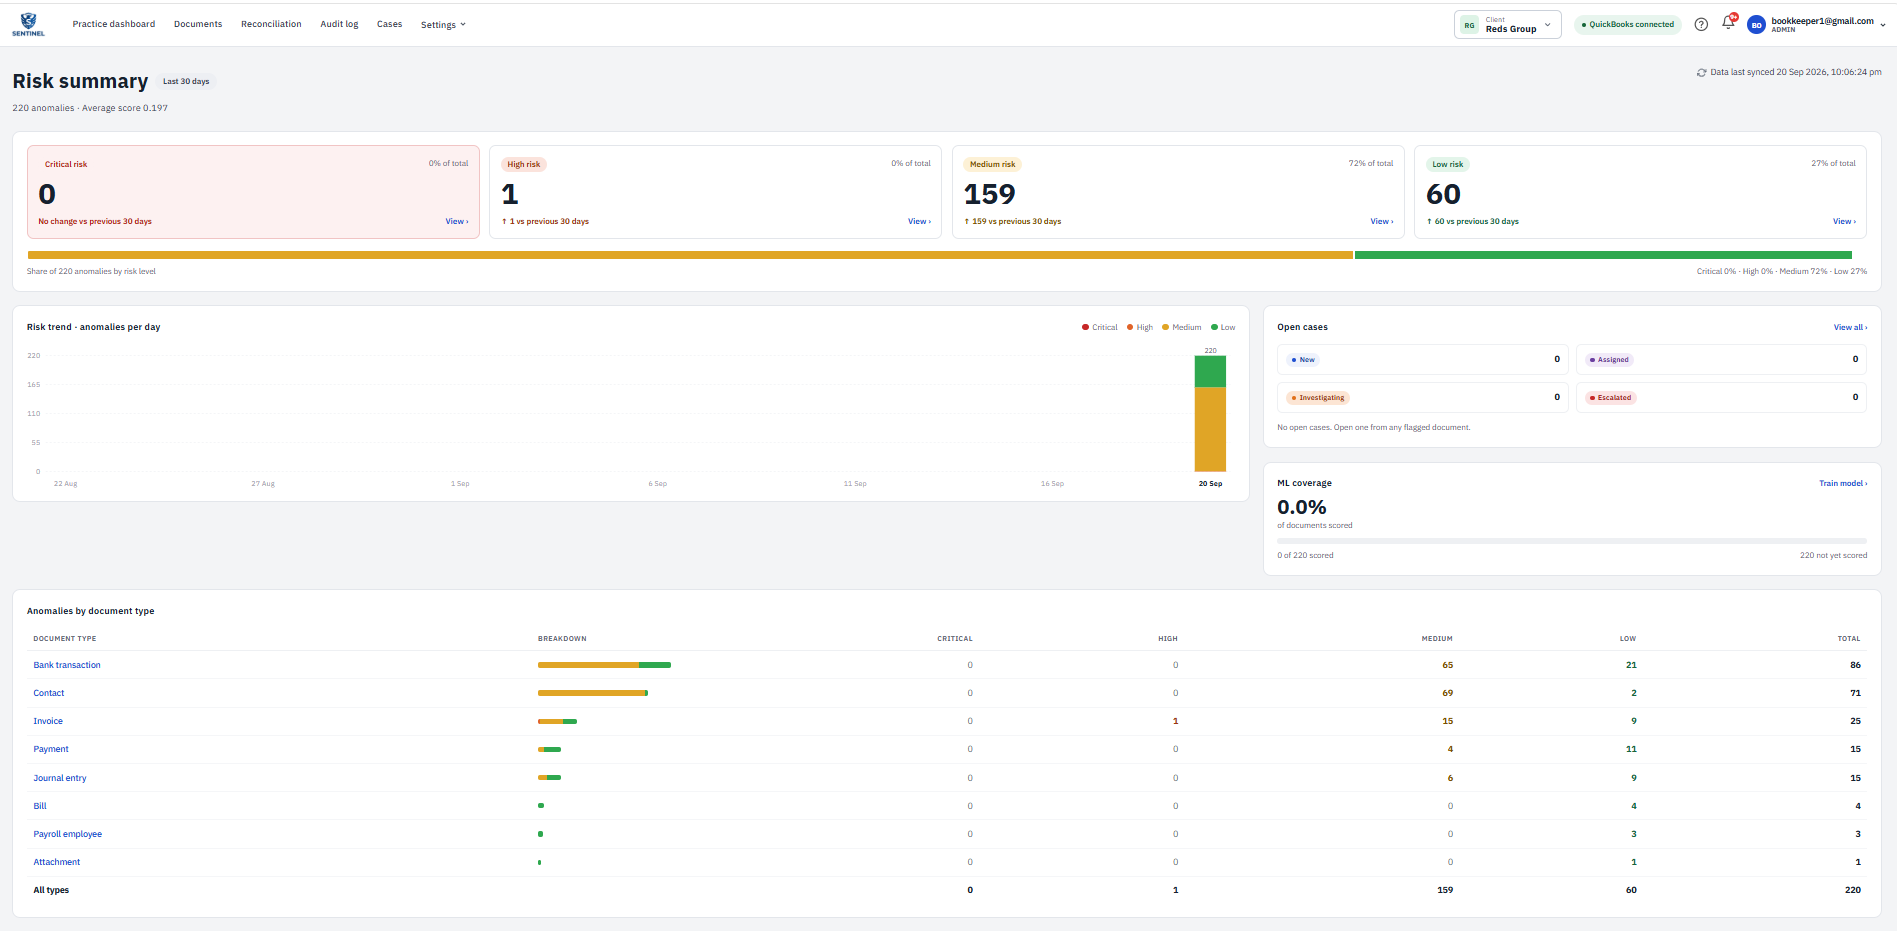Open the help question mark icon

pos(1701,24)
